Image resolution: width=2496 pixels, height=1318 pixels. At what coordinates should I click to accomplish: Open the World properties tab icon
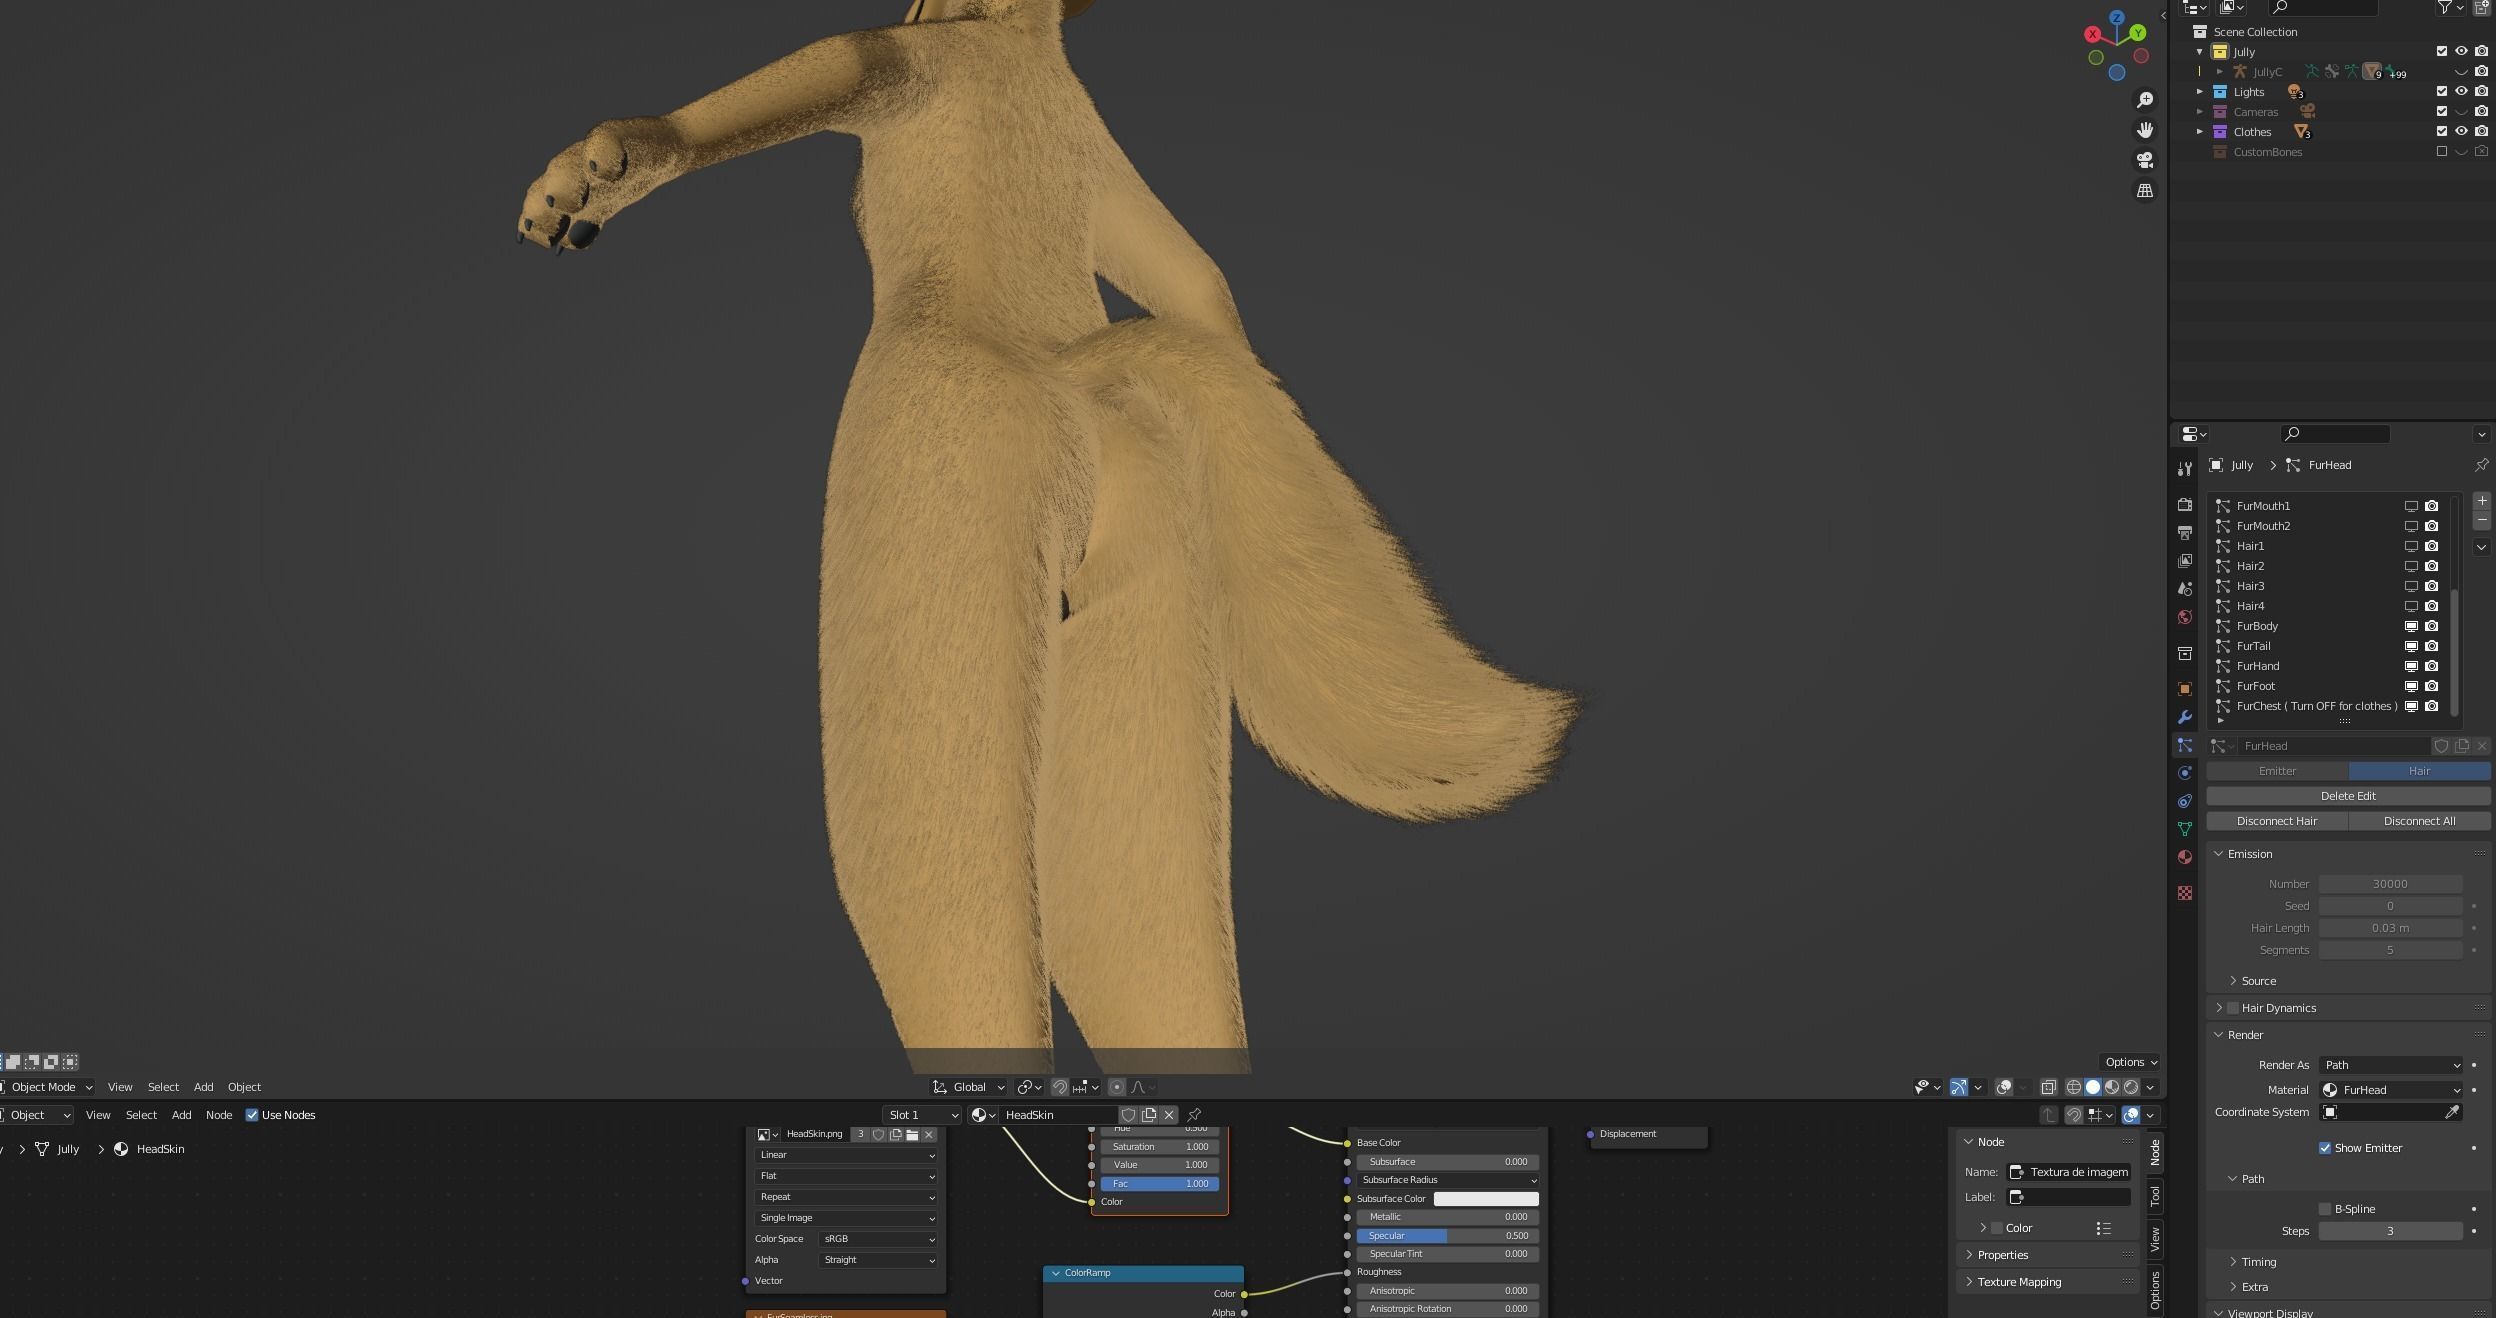point(2185,617)
